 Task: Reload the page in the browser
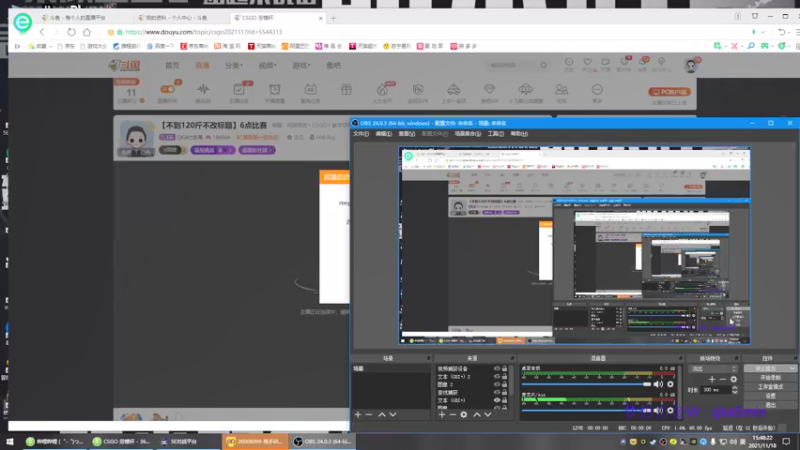click(71, 32)
